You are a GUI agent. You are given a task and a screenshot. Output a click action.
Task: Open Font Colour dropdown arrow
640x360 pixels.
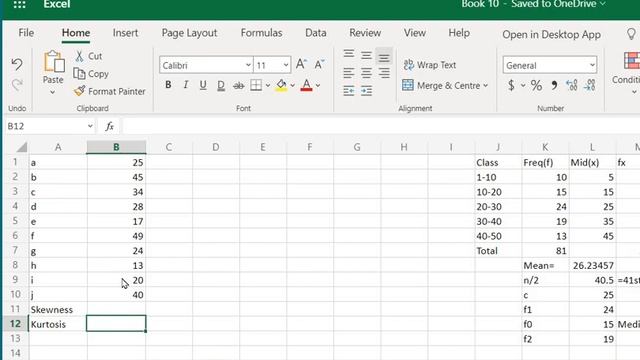pyautogui.click(x=318, y=85)
